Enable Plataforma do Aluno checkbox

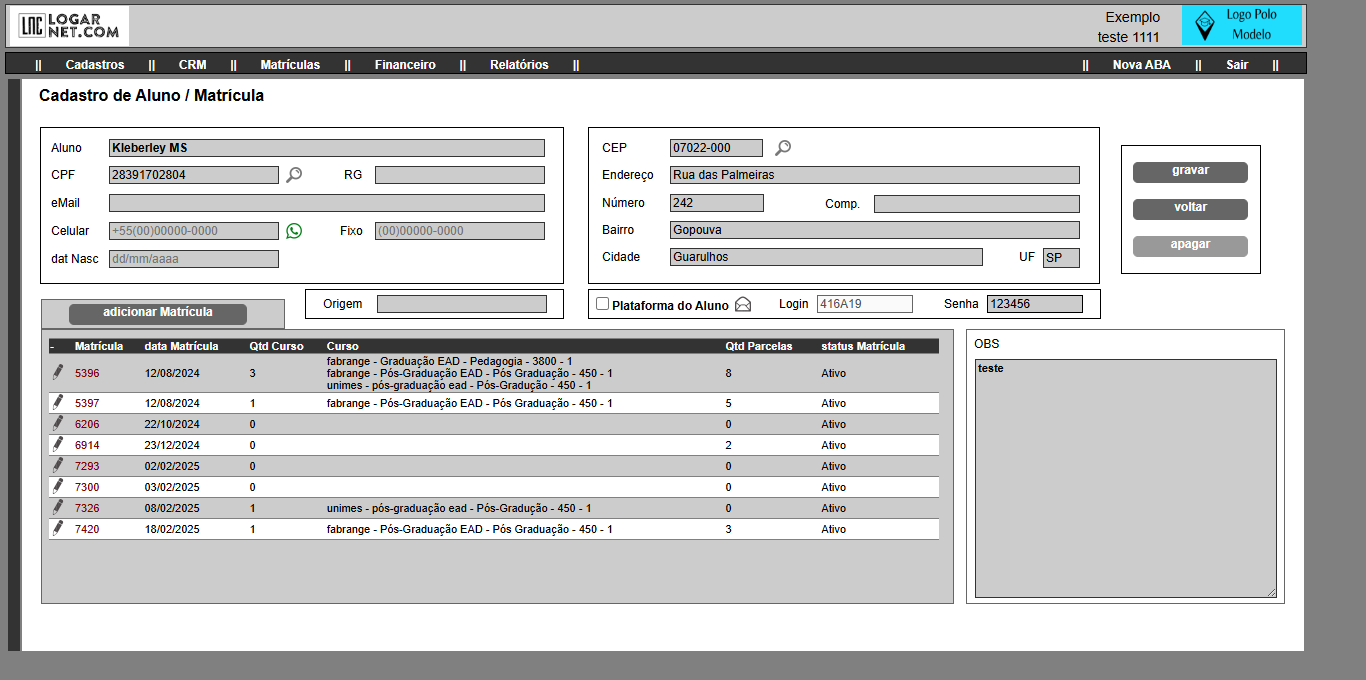(602, 304)
